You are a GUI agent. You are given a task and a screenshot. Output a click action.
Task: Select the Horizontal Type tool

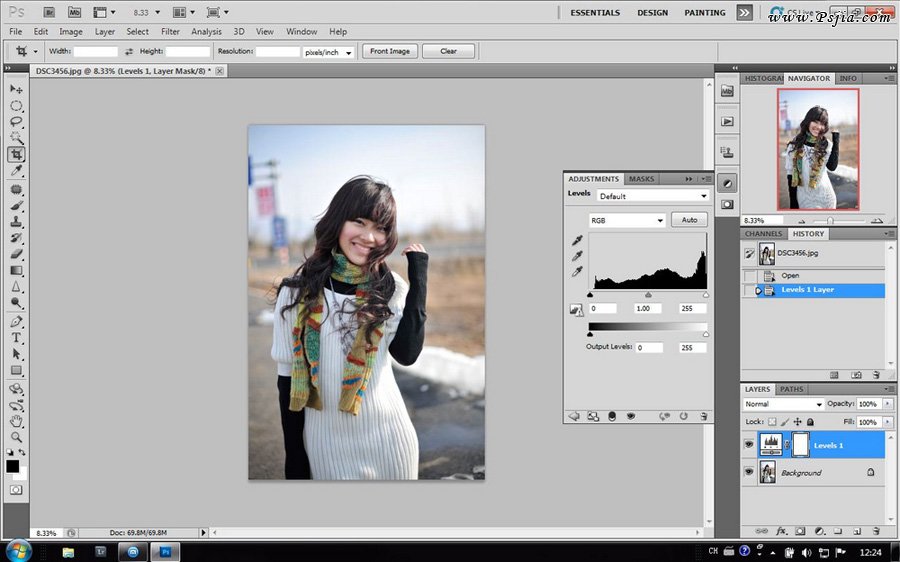(x=16, y=338)
